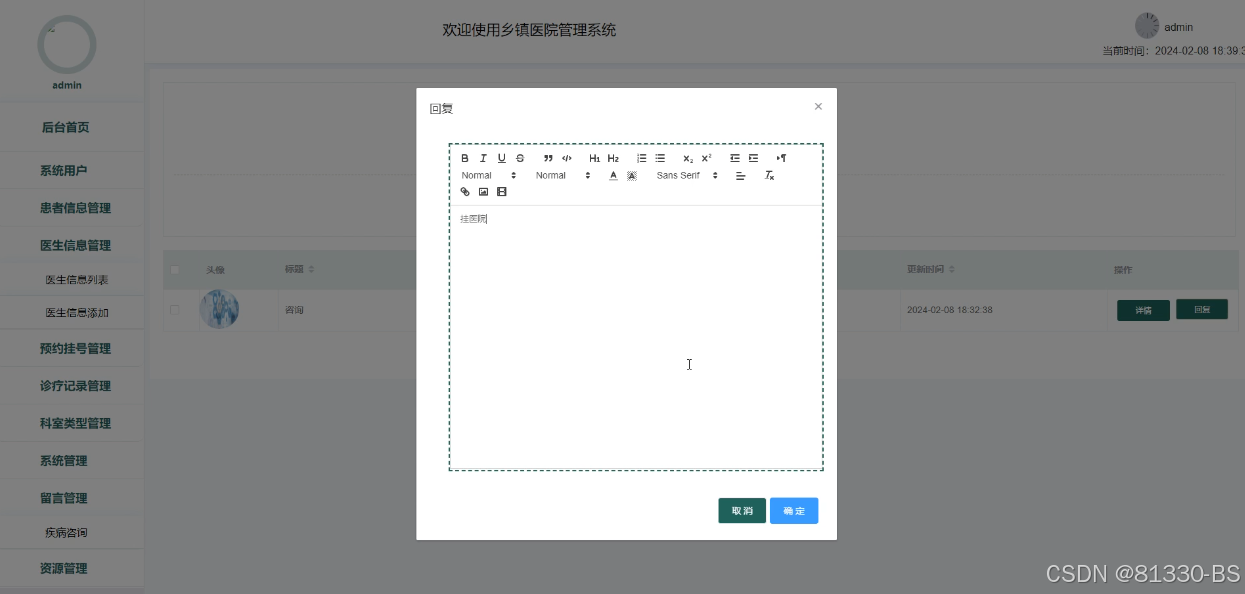Open the text alignment picker
Screen dimensions: 1245x594
[741, 175]
